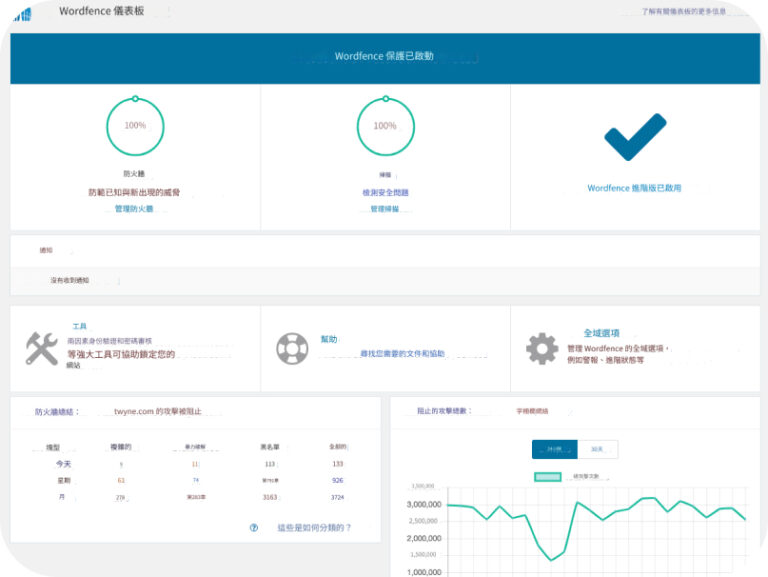The height and width of the screenshot is (577, 768).
Task: Click the blue premium checkmark icon
Action: pos(635,137)
